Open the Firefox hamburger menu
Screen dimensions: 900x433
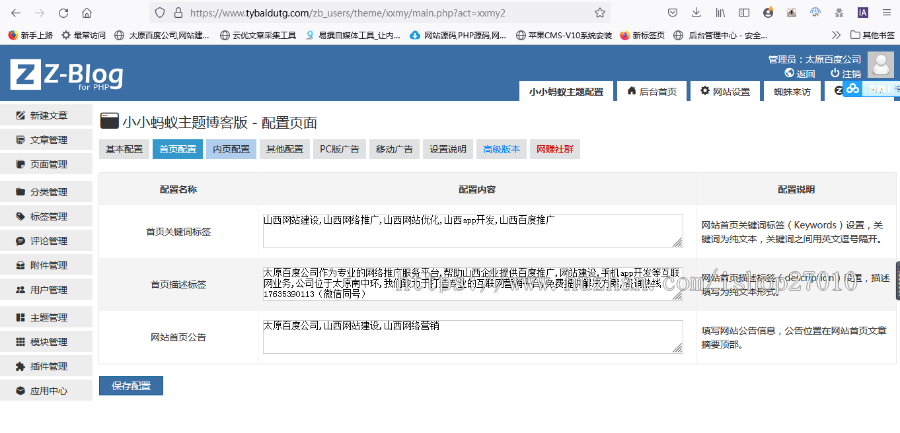pyautogui.click(x=885, y=13)
